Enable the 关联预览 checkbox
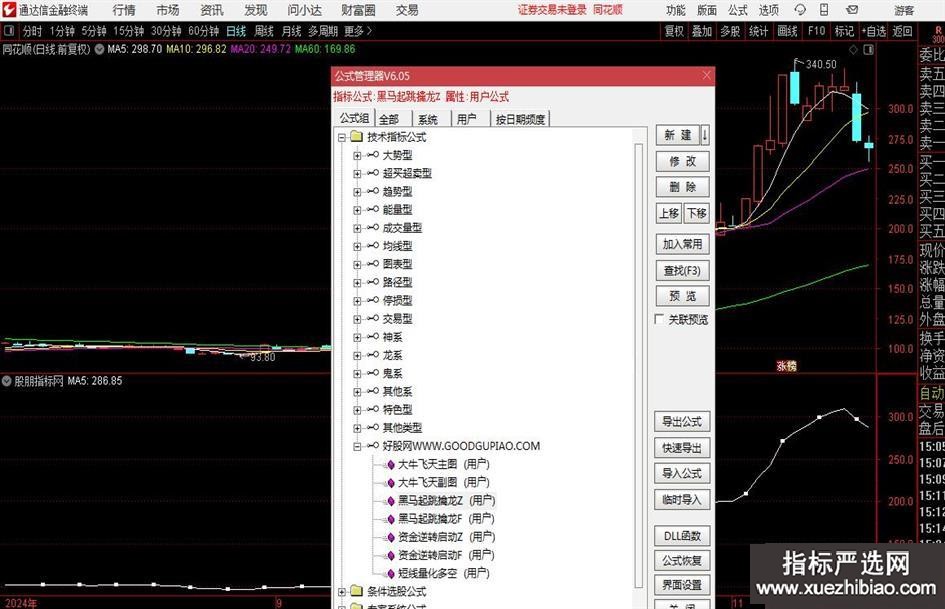This screenshot has width=945, height=609. coord(659,319)
